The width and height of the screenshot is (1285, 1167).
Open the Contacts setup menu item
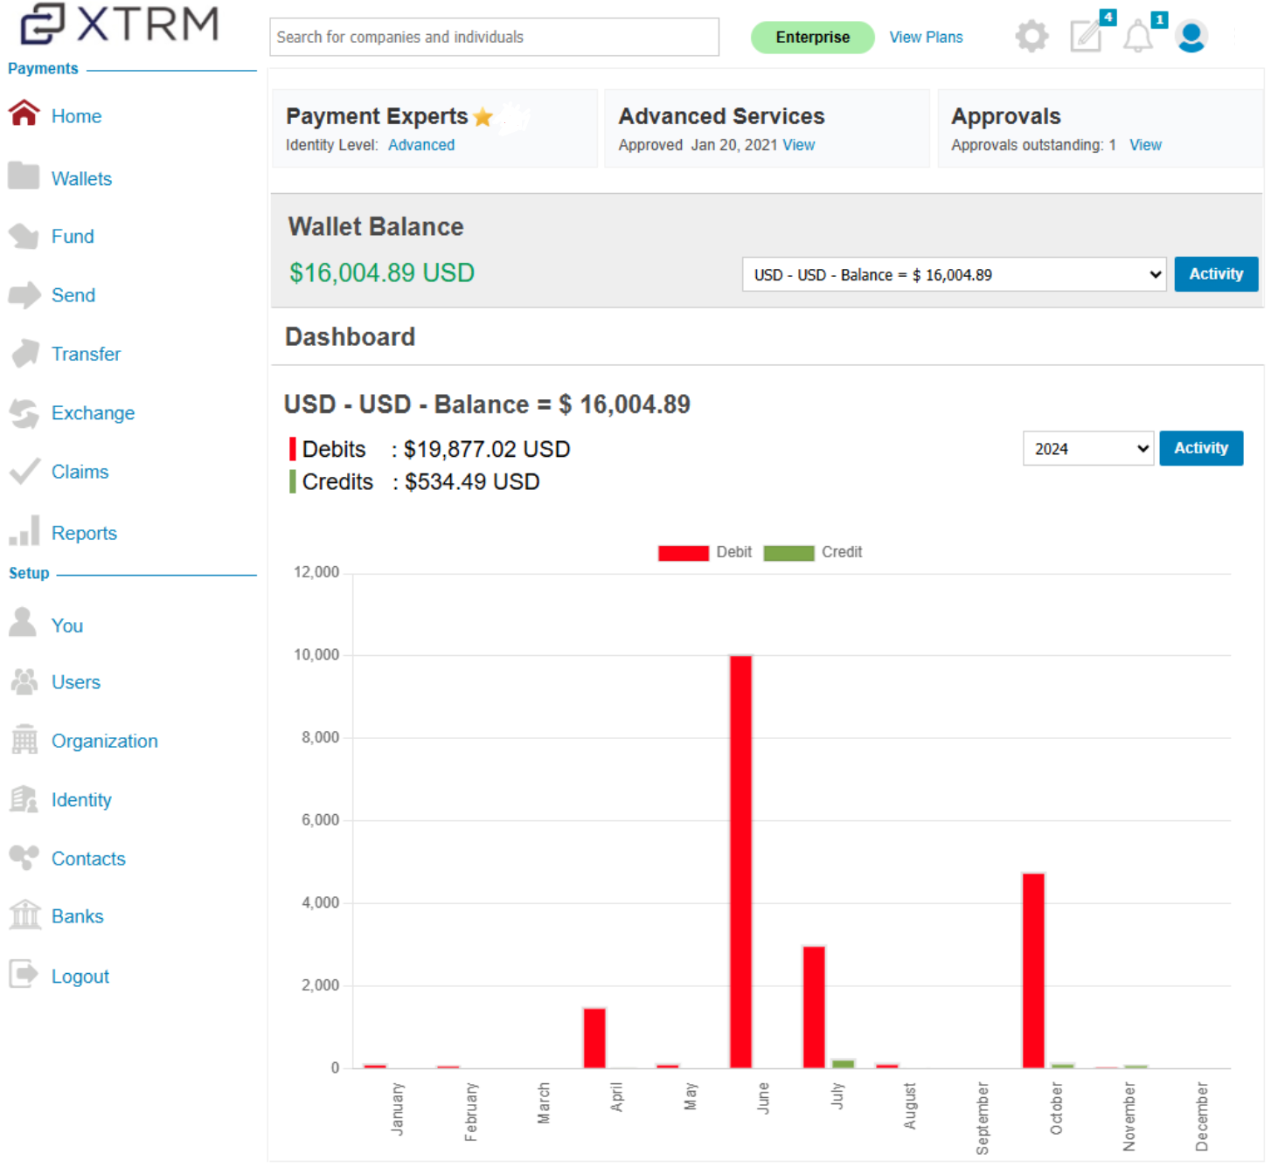88,859
